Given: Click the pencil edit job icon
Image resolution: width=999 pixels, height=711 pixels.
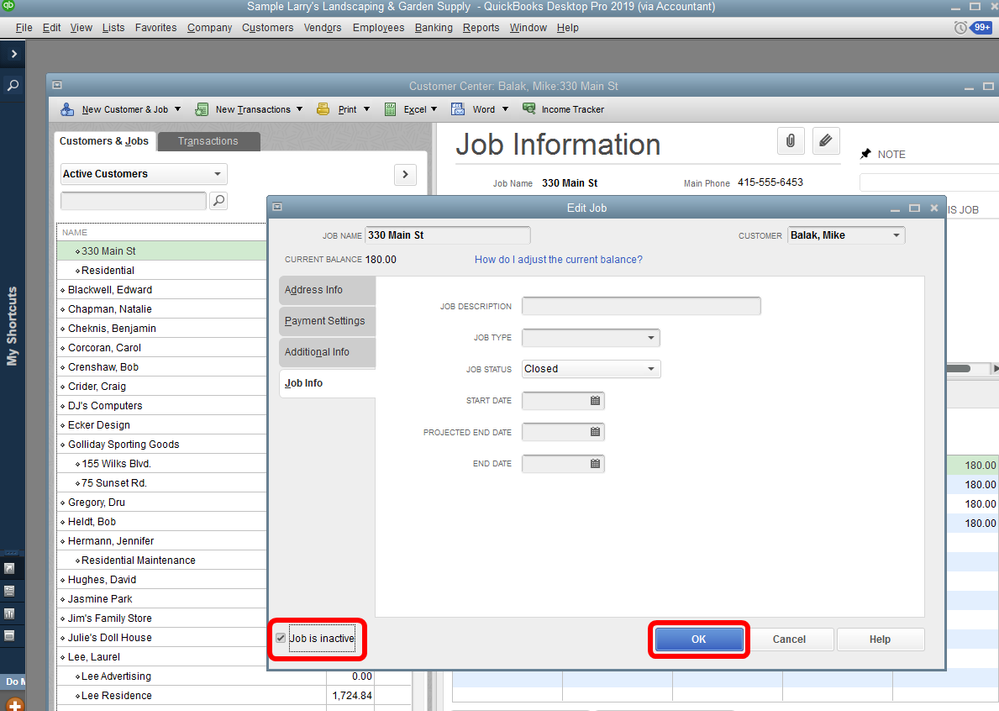Looking at the screenshot, I should pos(826,141).
